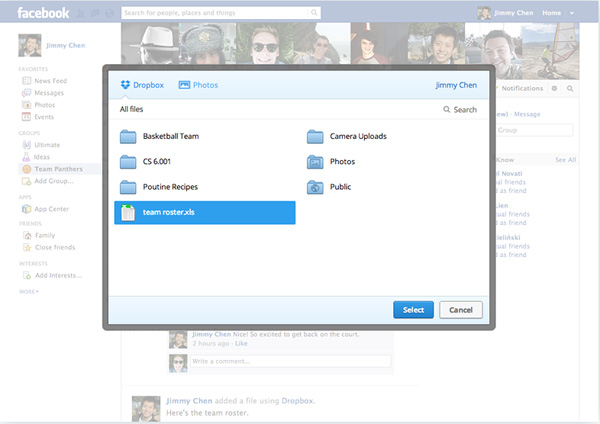Open the CS 6.001 folder icon
600x424 pixels.
[x=128, y=162]
